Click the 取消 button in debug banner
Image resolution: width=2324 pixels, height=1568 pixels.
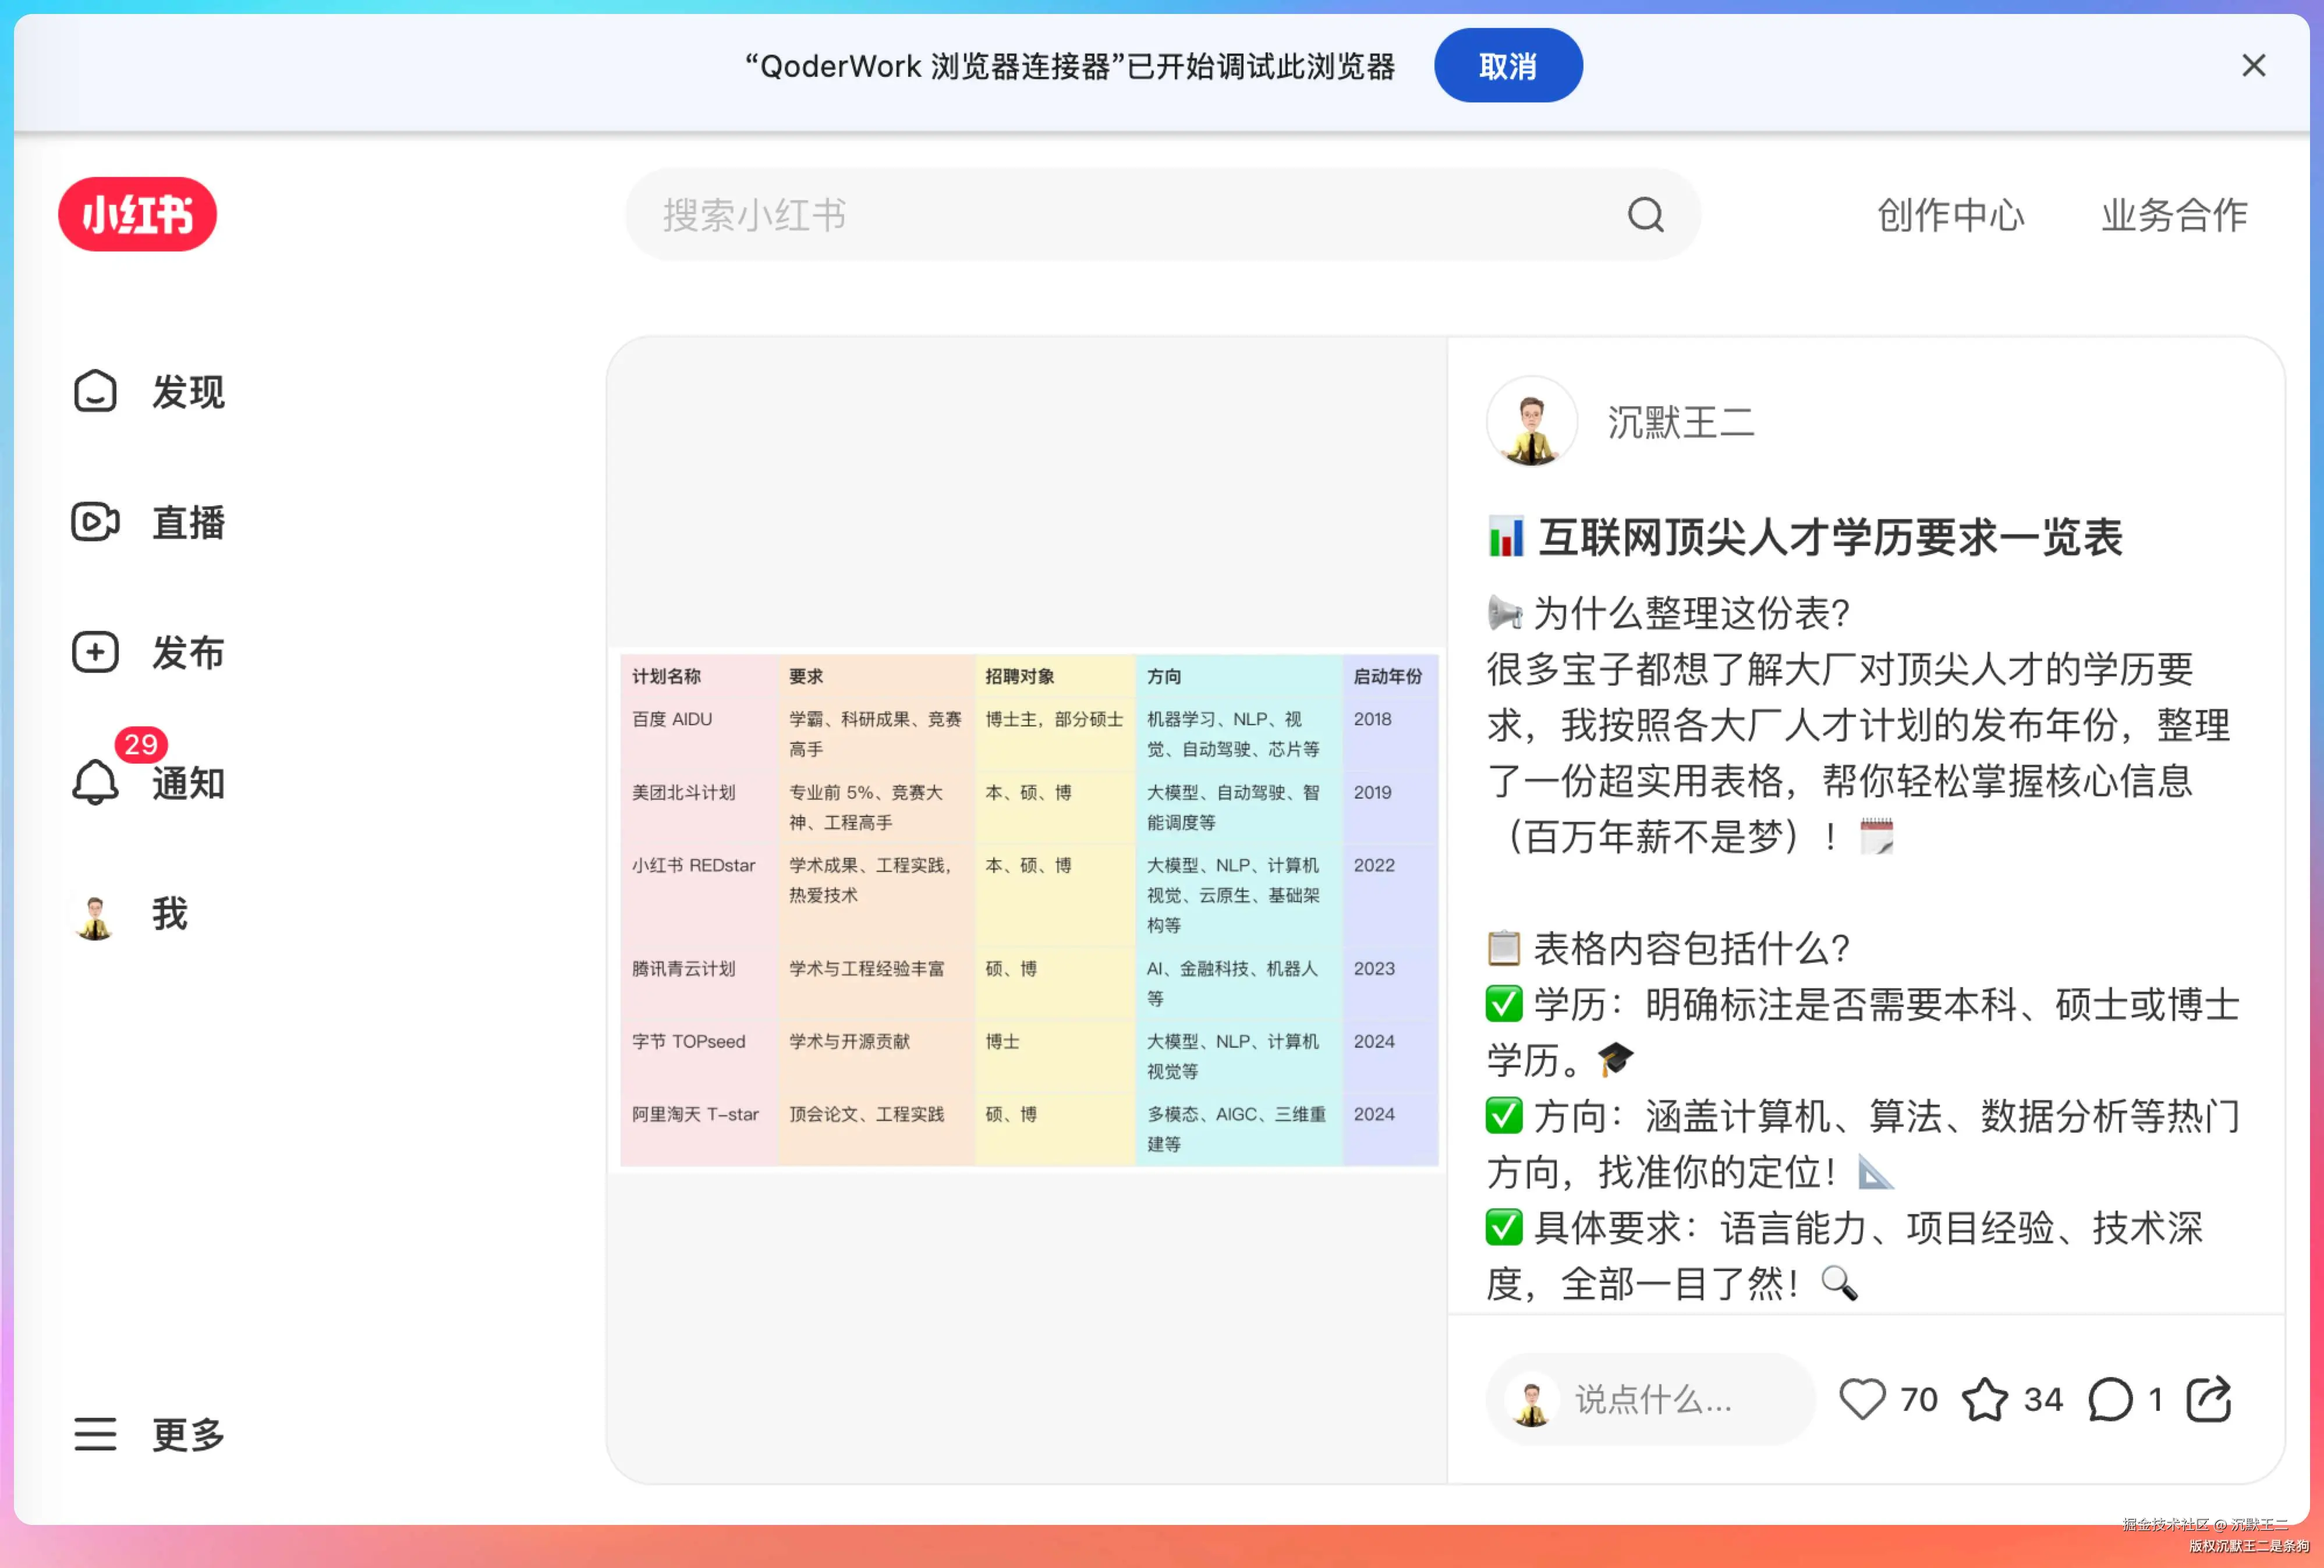[x=1507, y=66]
